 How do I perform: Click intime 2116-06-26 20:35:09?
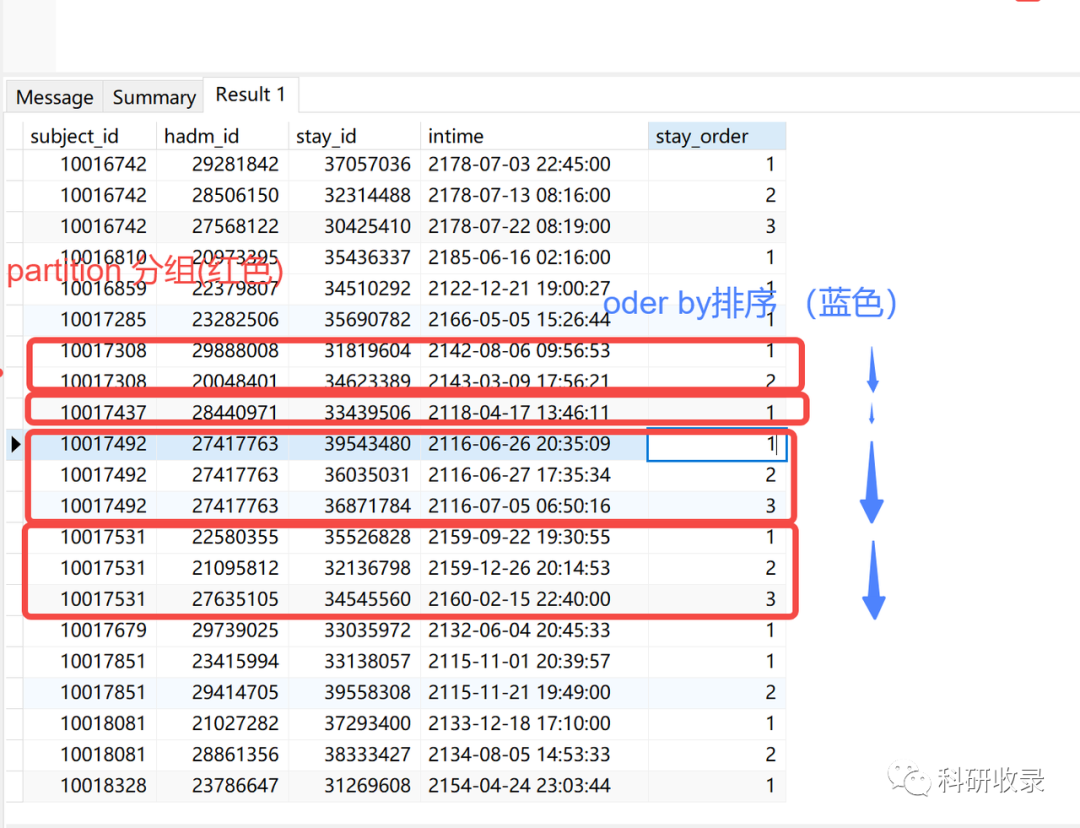(534, 444)
